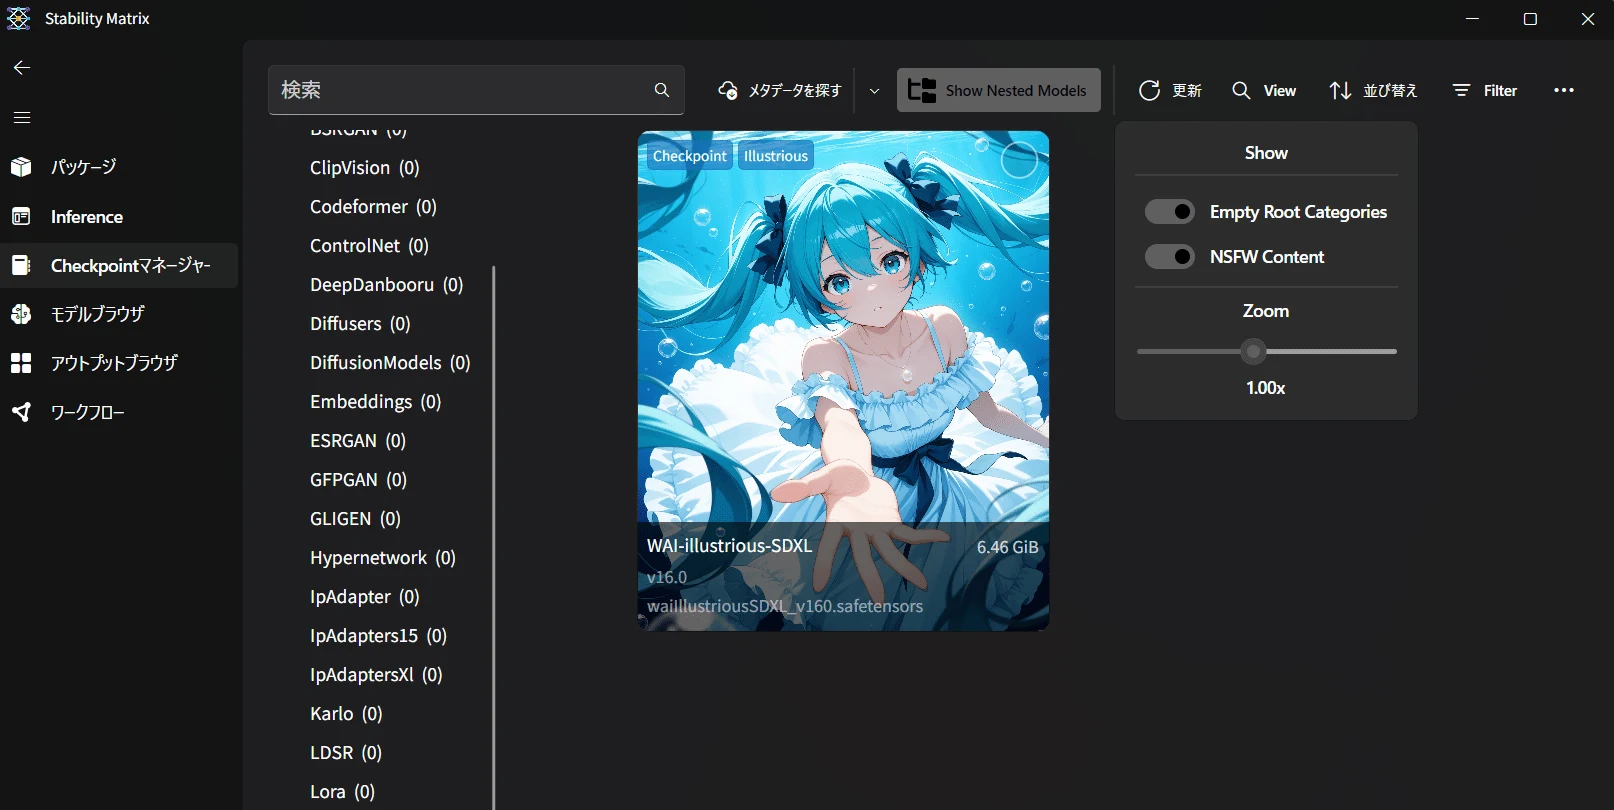Select the GLIGEN (0) category
Viewport: 1614px width, 810px height.
click(355, 518)
